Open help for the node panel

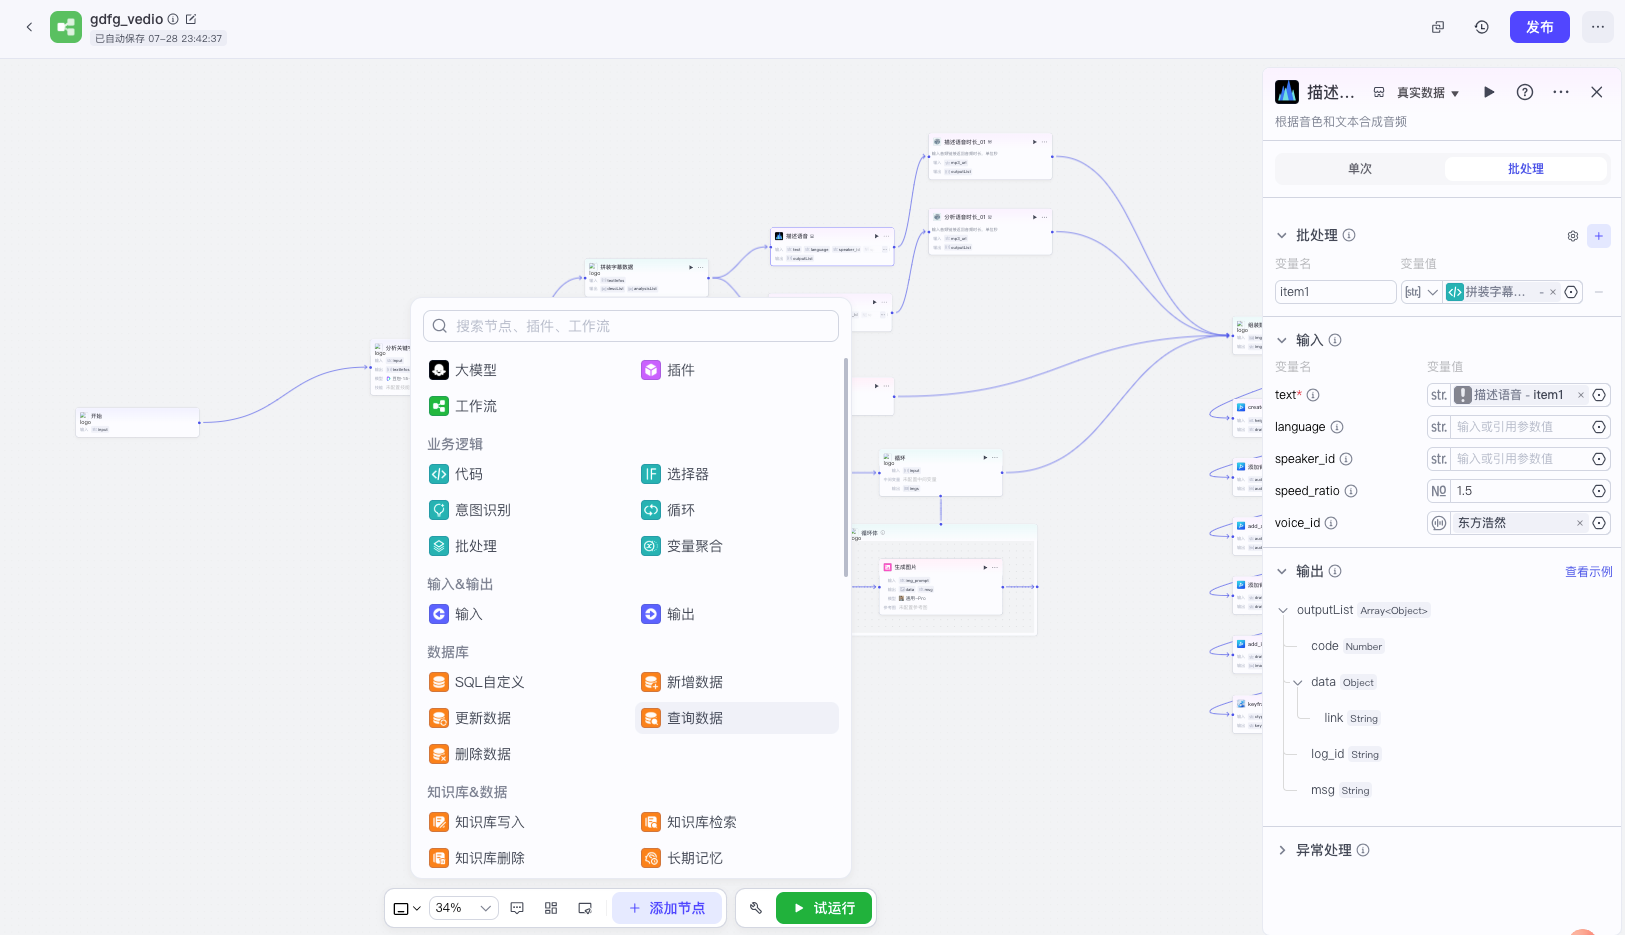pyautogui.click(x=1525, y=92)
